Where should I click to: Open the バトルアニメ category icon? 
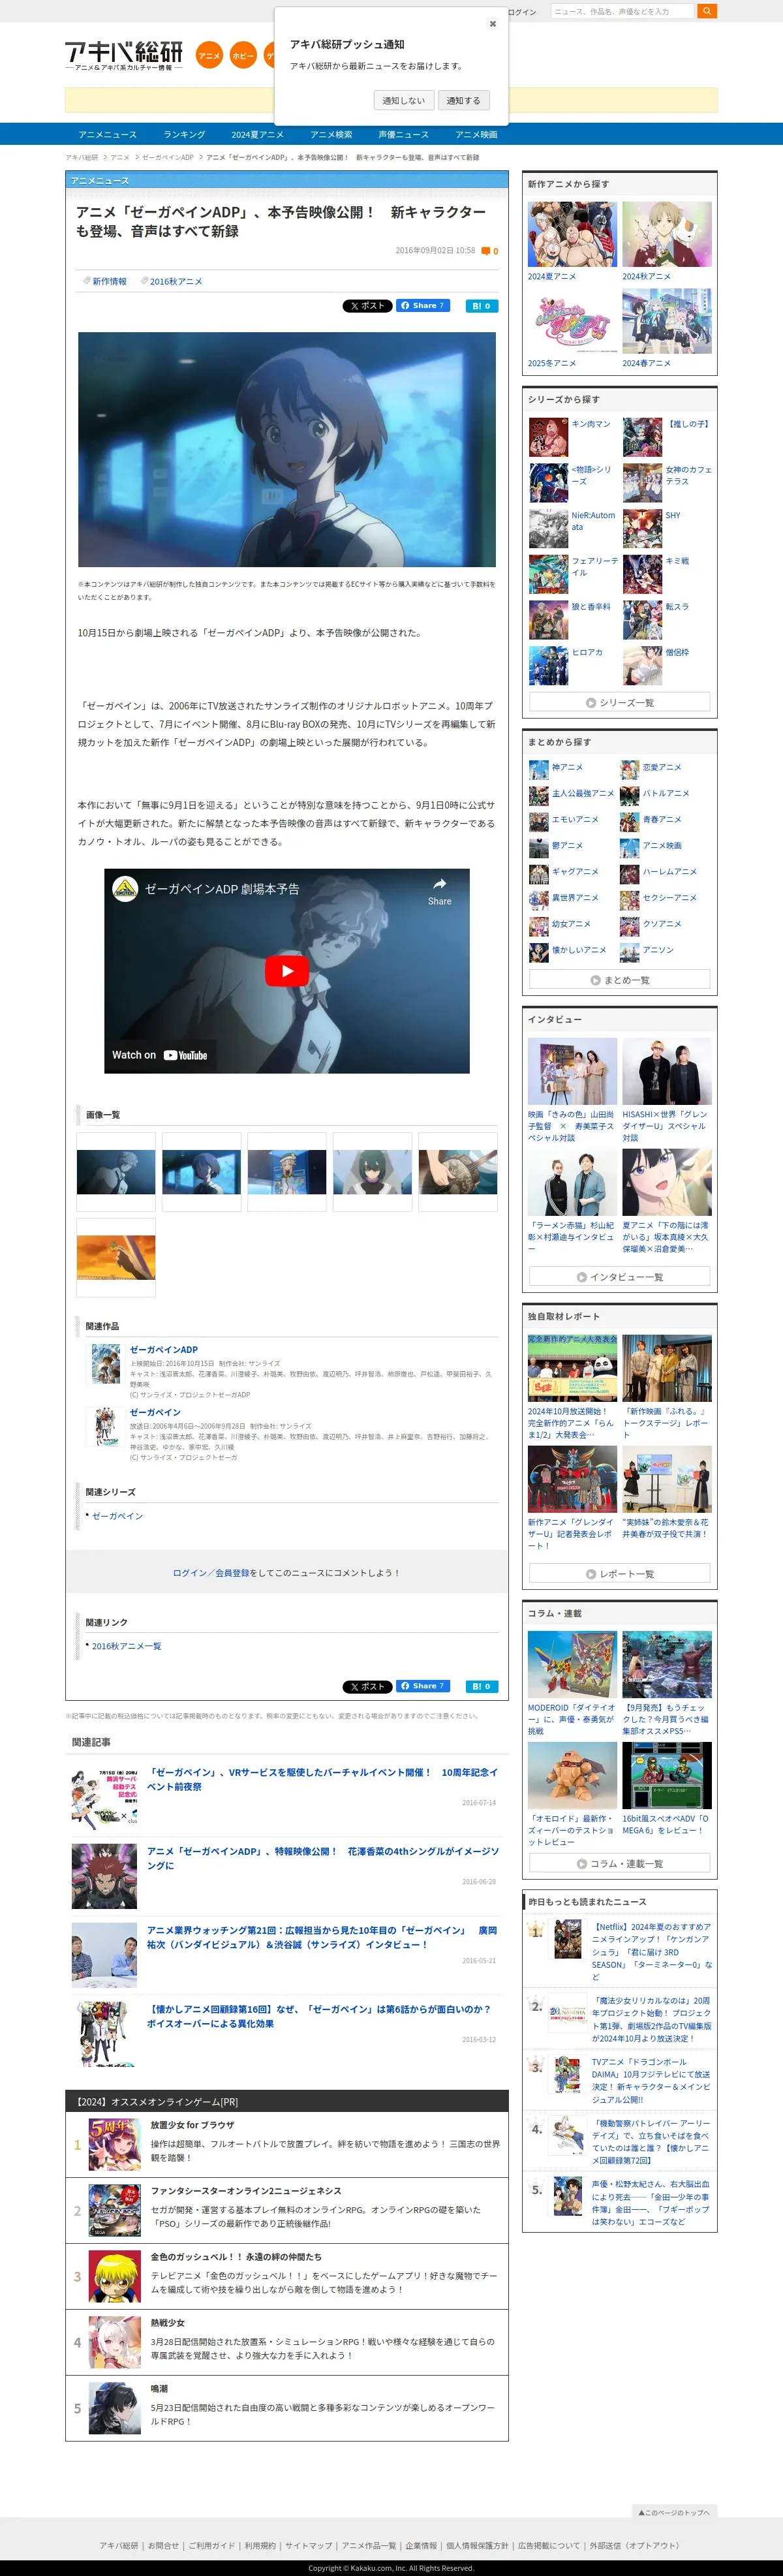[629, 795]
